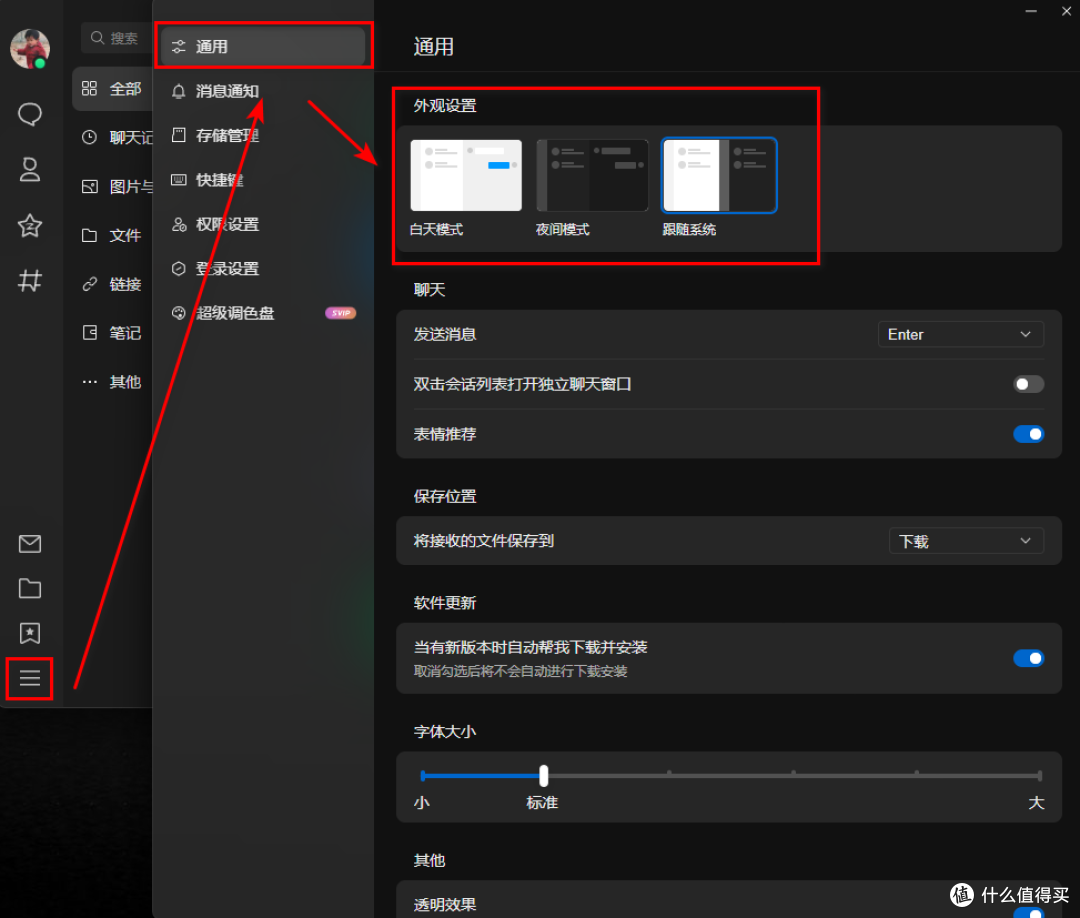This screenshot has width=1080, height=918.
Task: Click the user avatar thumbnail
Action: pyautogui.click(x=29, y=47)
